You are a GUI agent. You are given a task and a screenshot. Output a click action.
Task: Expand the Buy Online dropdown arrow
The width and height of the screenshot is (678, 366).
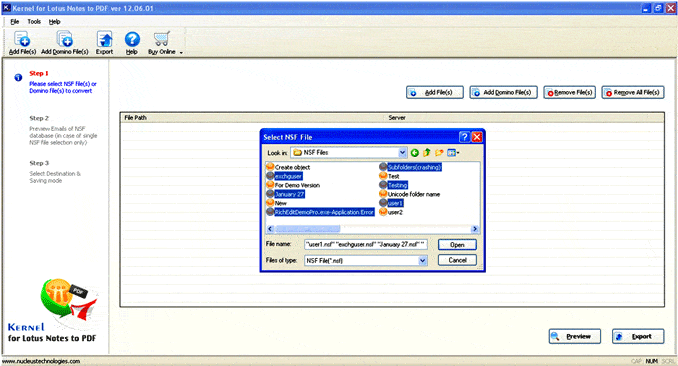point(181,53)
